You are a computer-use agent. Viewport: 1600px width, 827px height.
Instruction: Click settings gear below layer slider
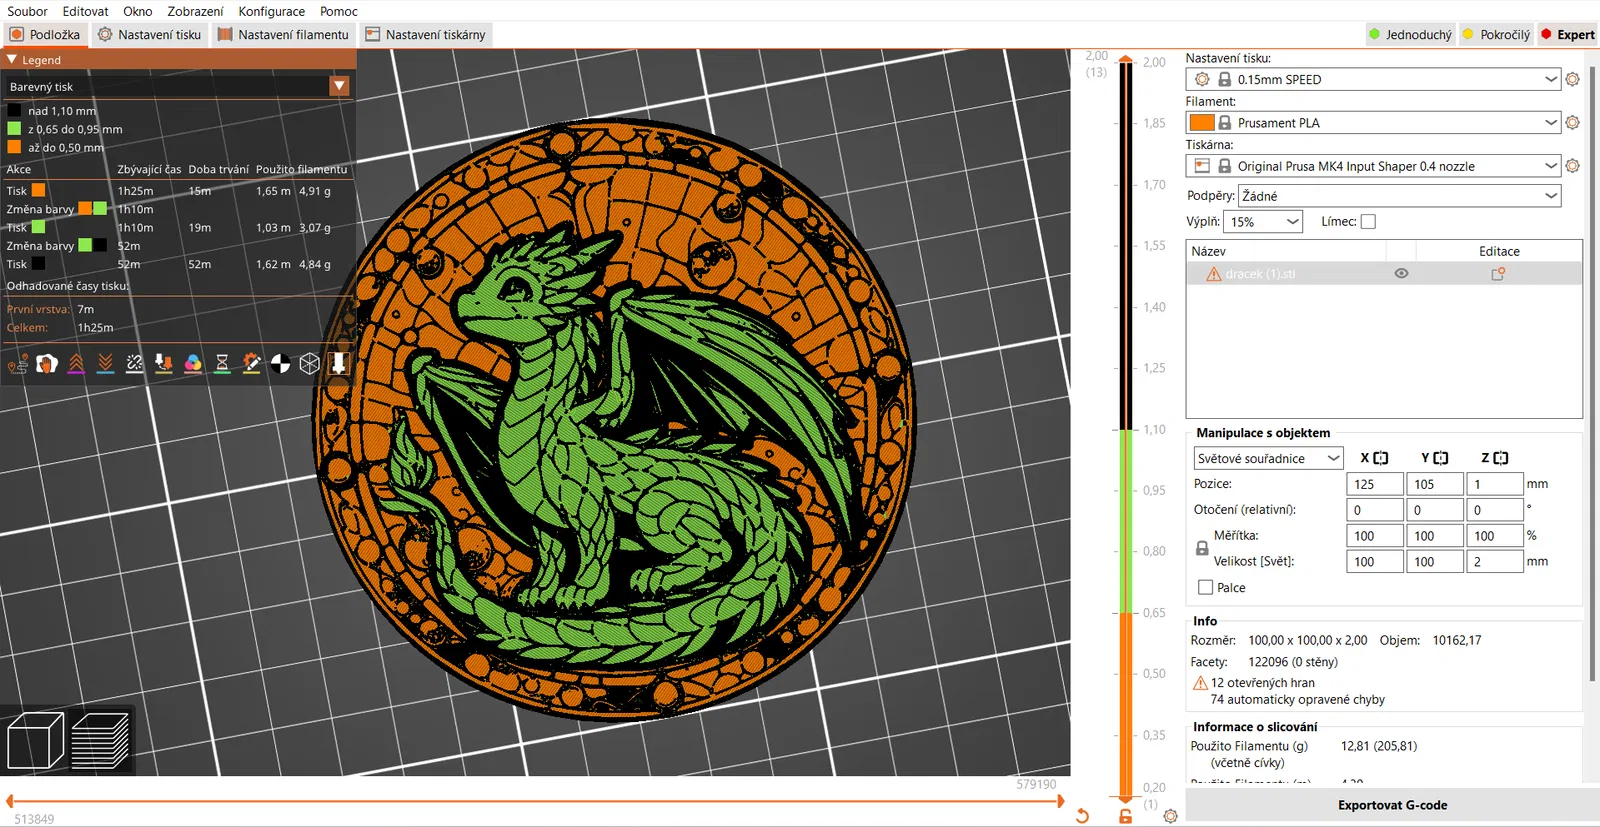1170,816
